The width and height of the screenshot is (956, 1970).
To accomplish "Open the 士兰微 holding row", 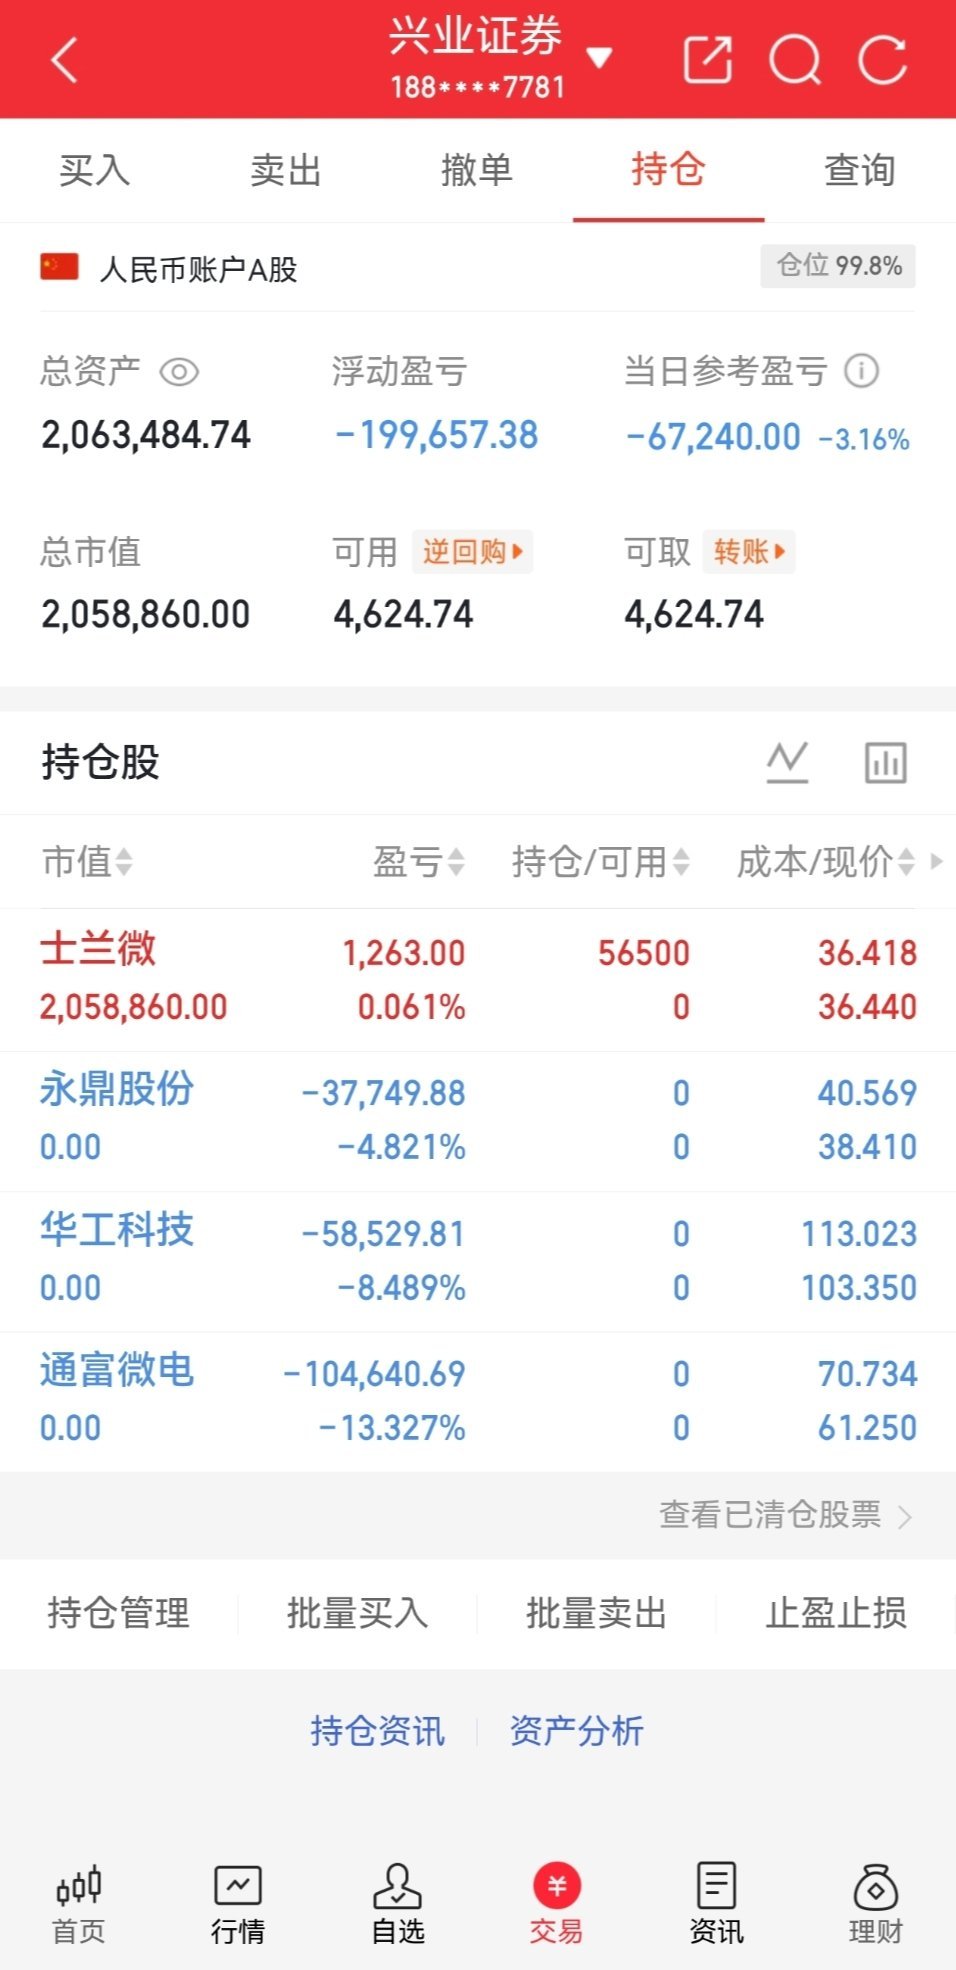I will coord(478,979).
